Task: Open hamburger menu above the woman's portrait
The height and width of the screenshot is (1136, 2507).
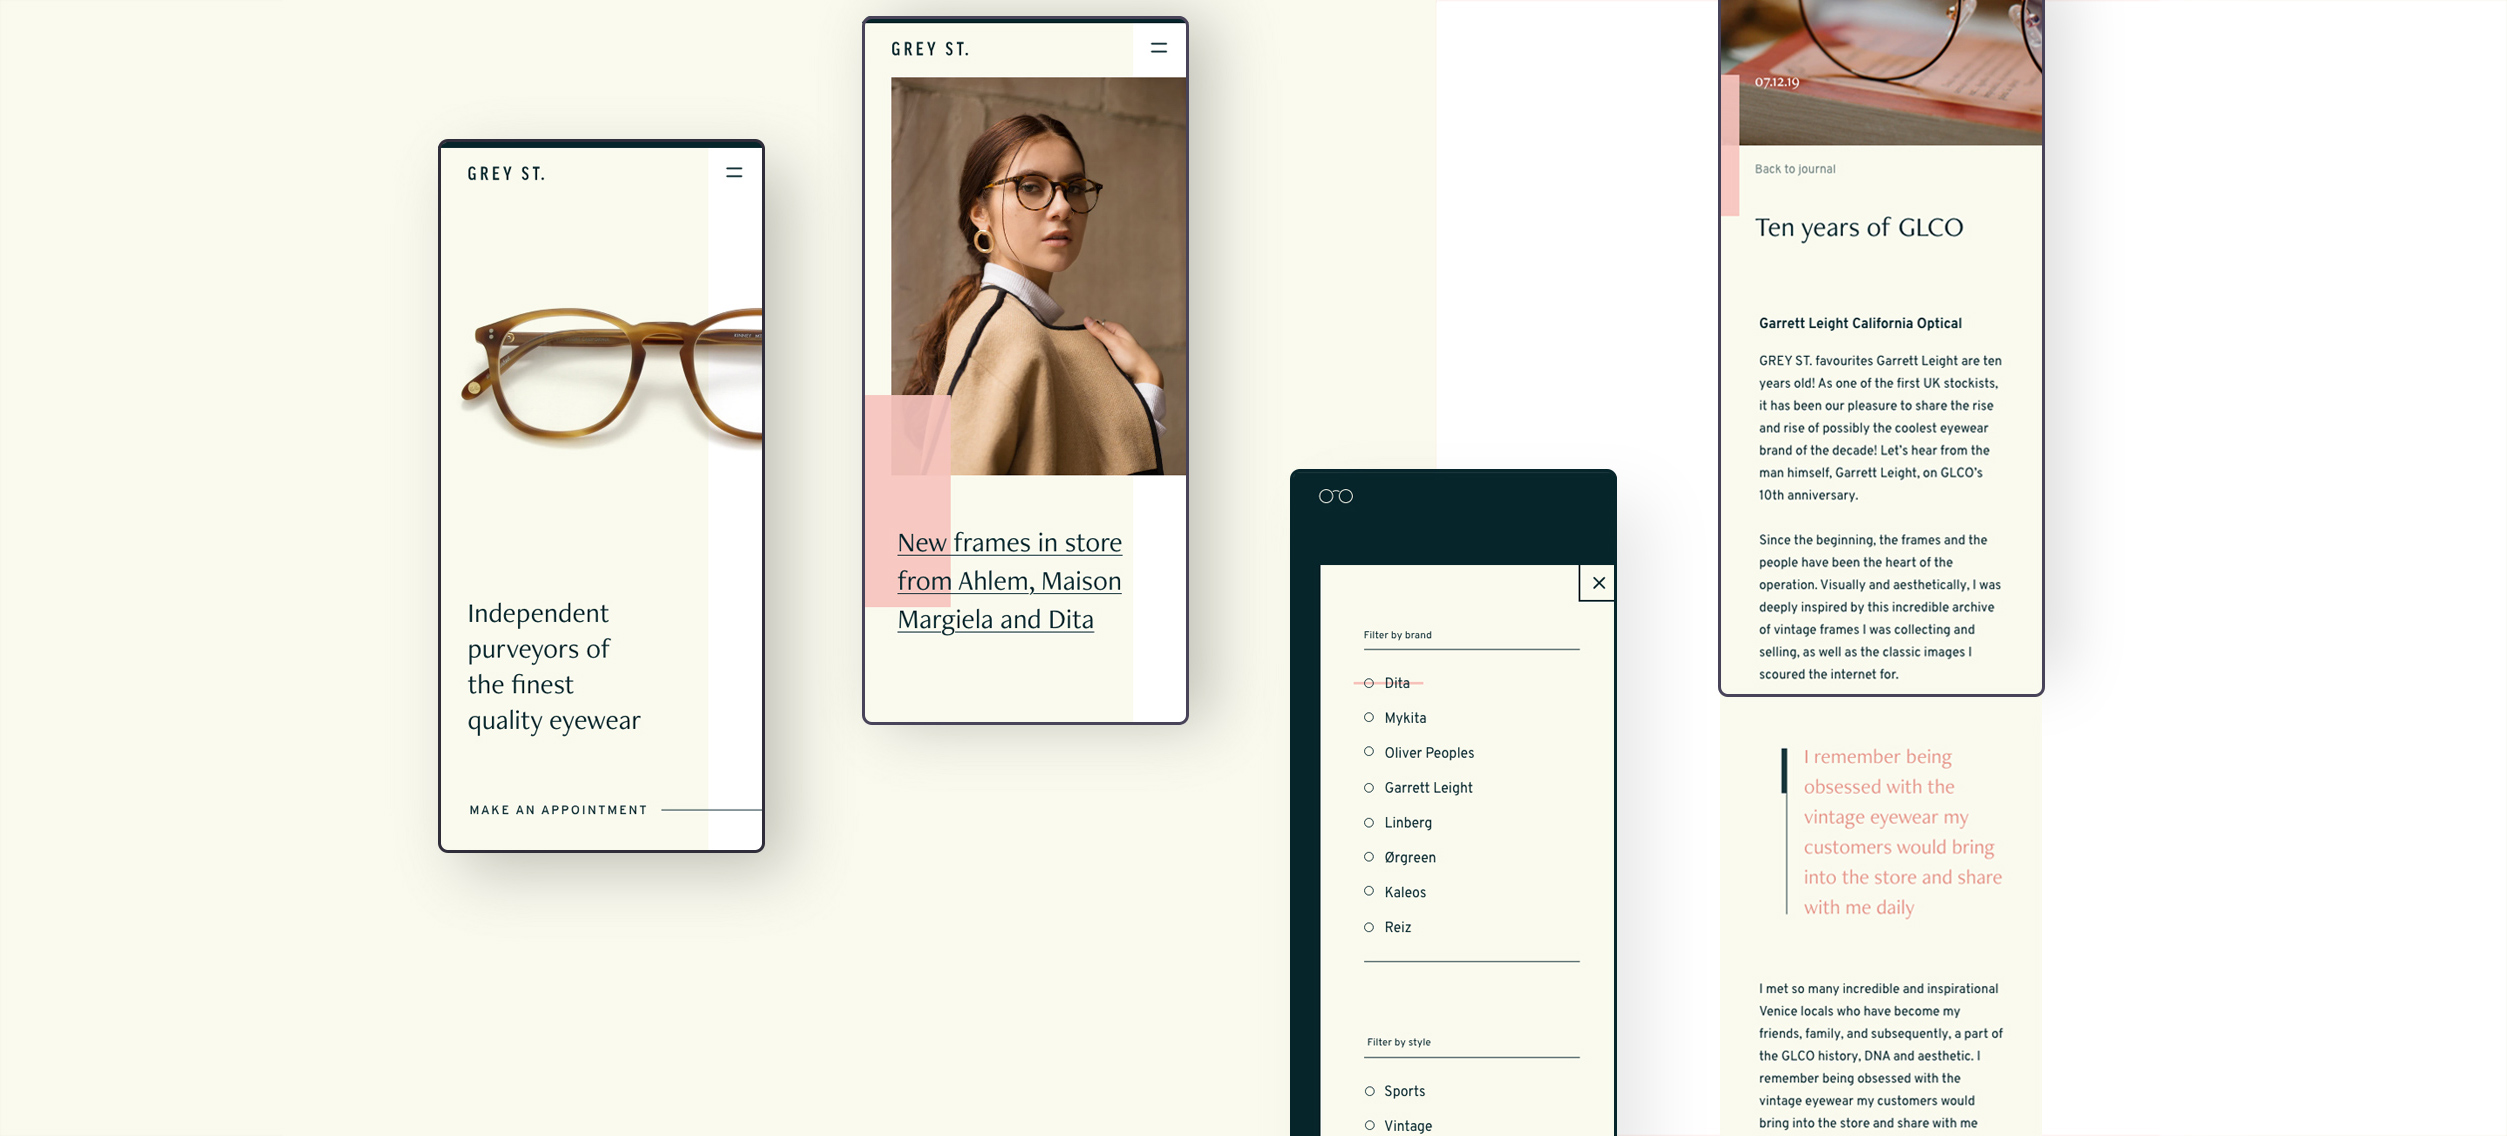Action: pos(1159,48)
